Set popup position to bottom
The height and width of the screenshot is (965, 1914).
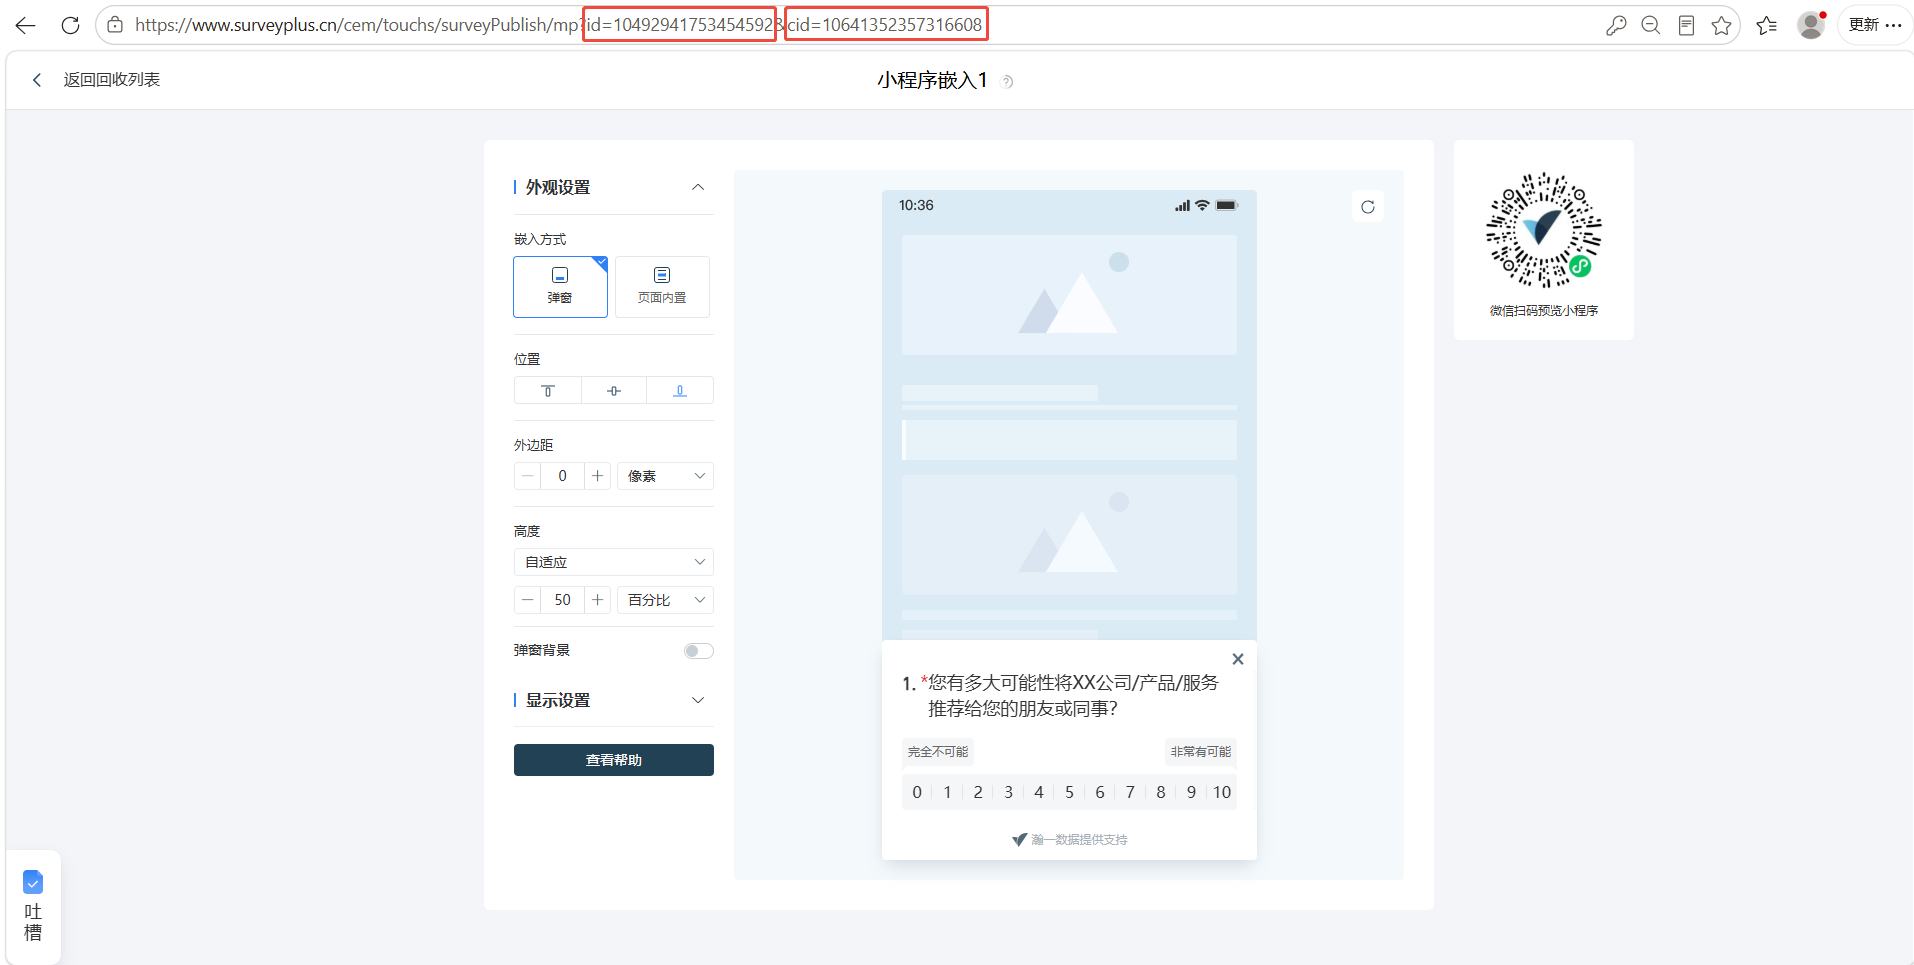coord(680,390)
